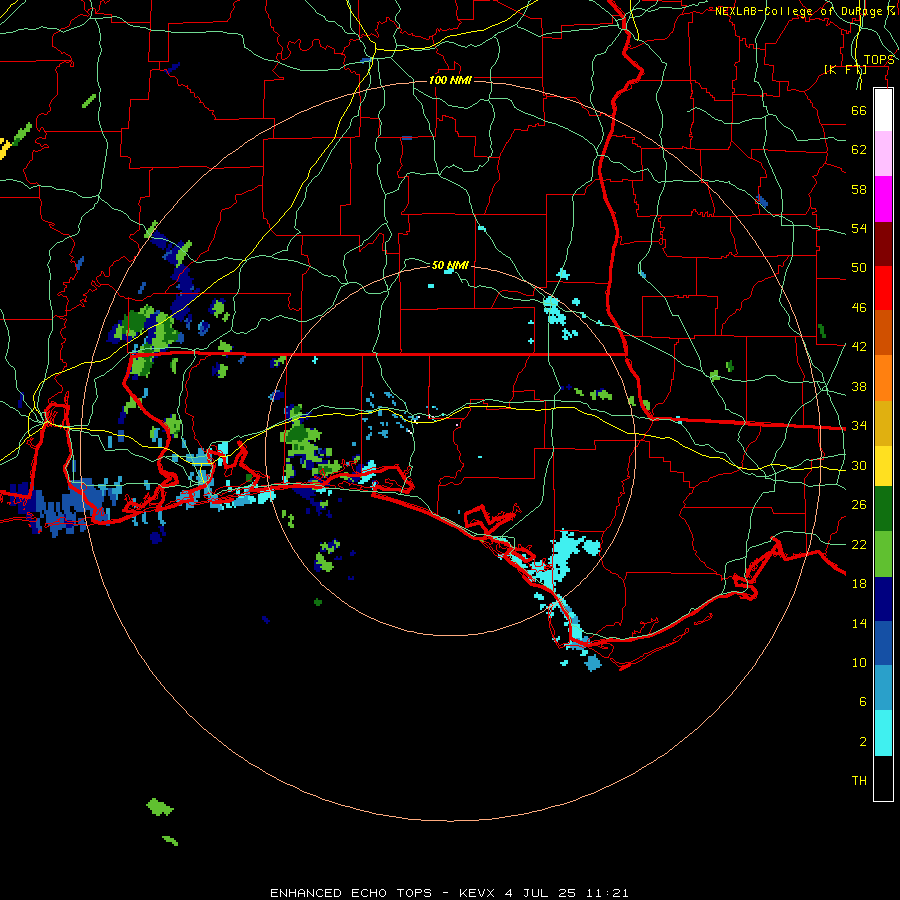Click the gold 38 kft legend swatch
This screenshot has width=900, height=900.
[x=883, y=423]
